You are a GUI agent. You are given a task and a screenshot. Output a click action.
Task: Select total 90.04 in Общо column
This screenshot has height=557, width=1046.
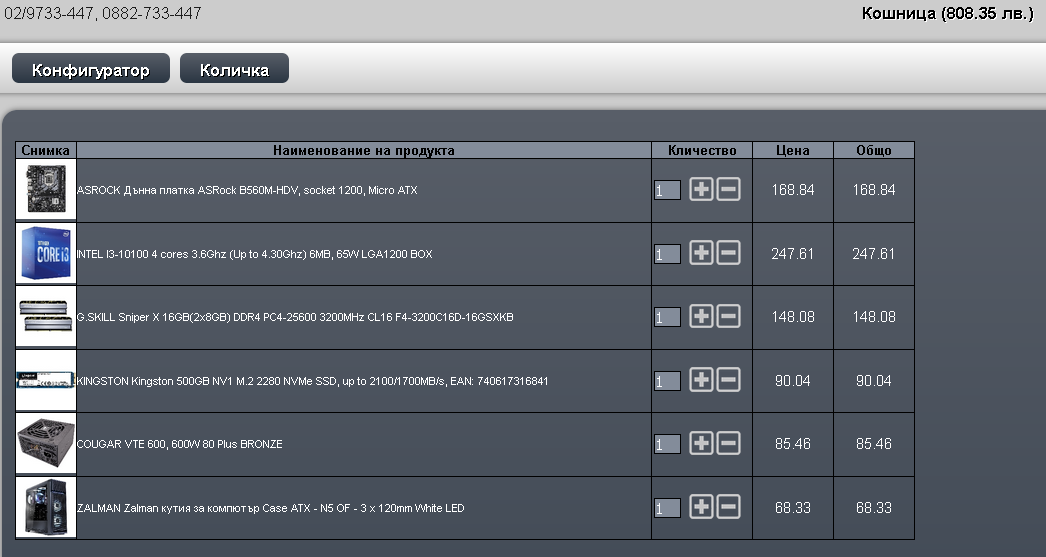pos(874,381)
